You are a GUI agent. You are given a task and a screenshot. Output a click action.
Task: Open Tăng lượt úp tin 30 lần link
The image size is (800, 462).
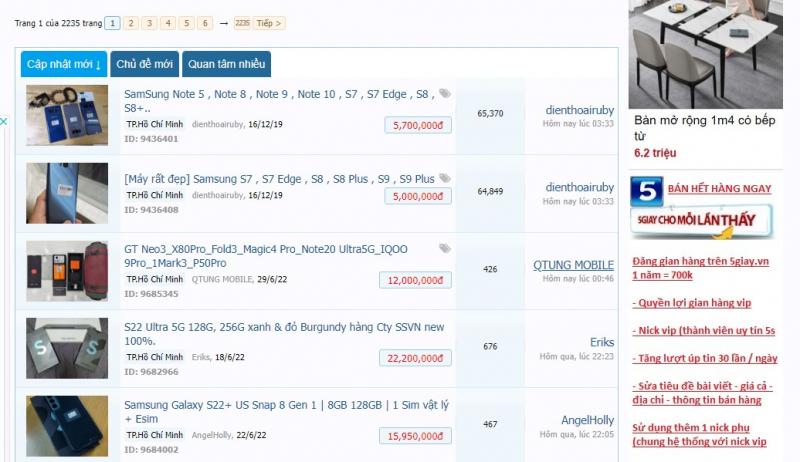click(x=705, y=358)
